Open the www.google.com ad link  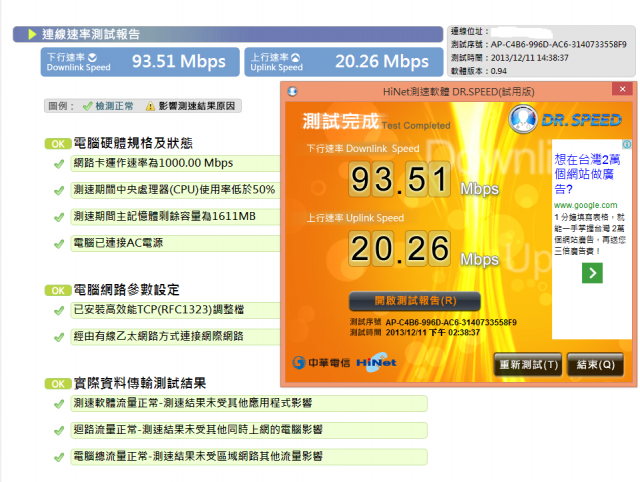(x=585, y=205)
